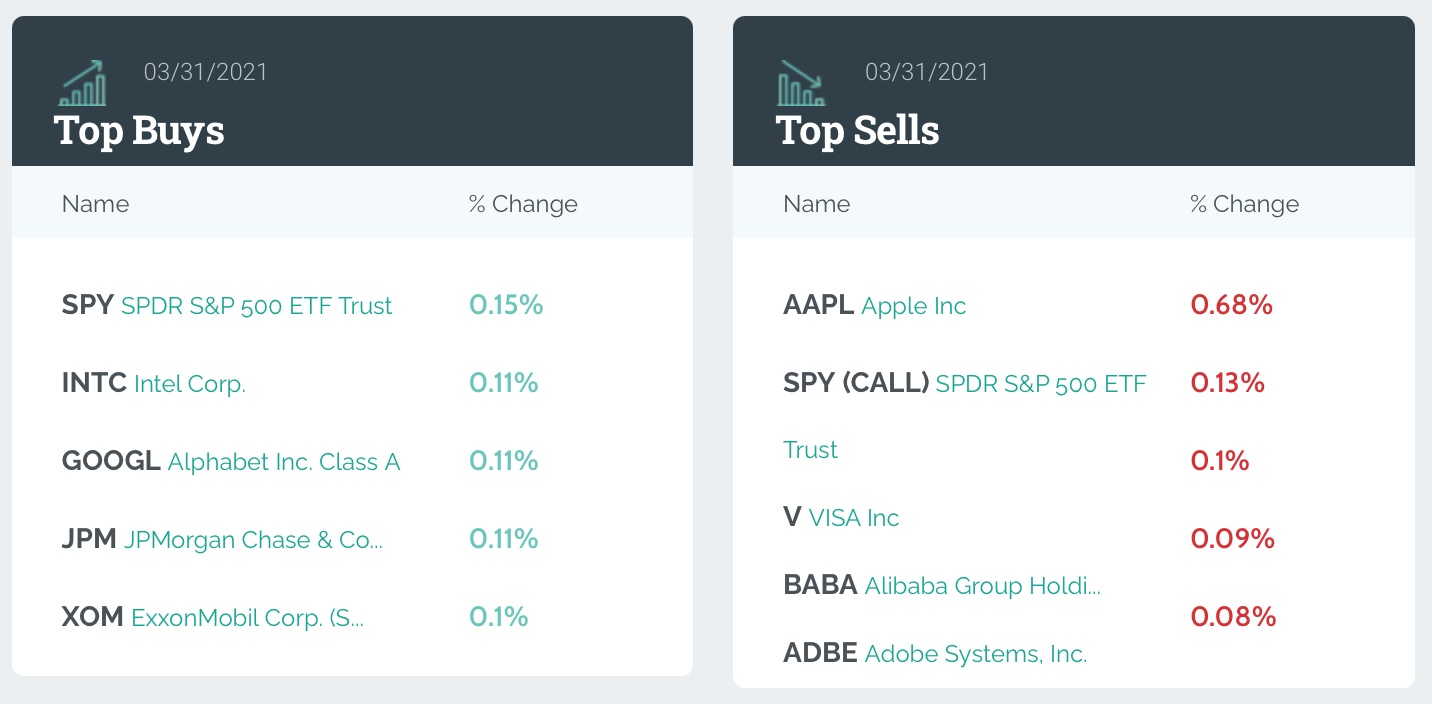Open the INTC Intel Corp. link
This screenshot has width=1432, height=704.
(x=154, y=383)
